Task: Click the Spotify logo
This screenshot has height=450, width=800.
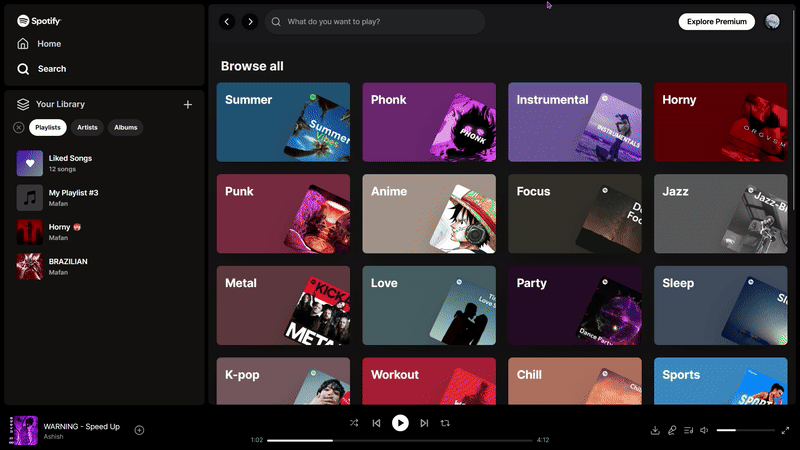Action: pos(39,21)
